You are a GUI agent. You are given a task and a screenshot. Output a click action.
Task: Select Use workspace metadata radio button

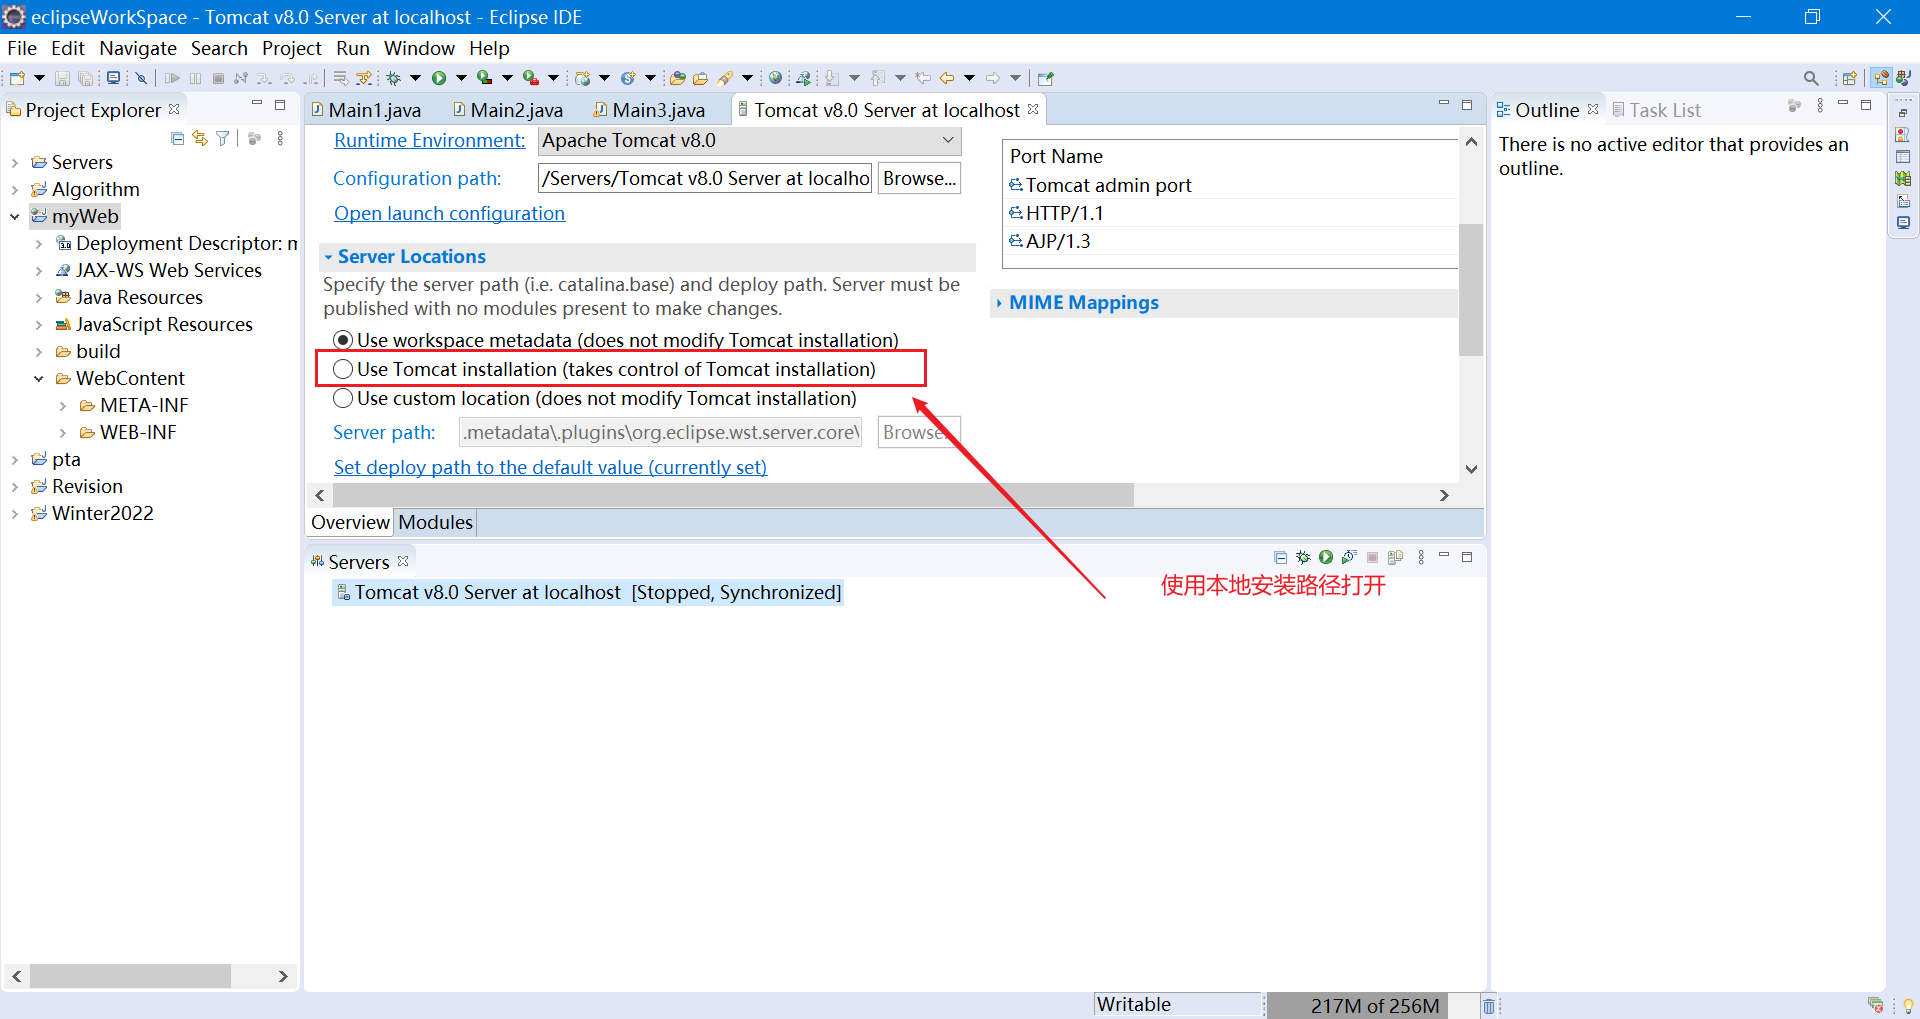point(343,340)
